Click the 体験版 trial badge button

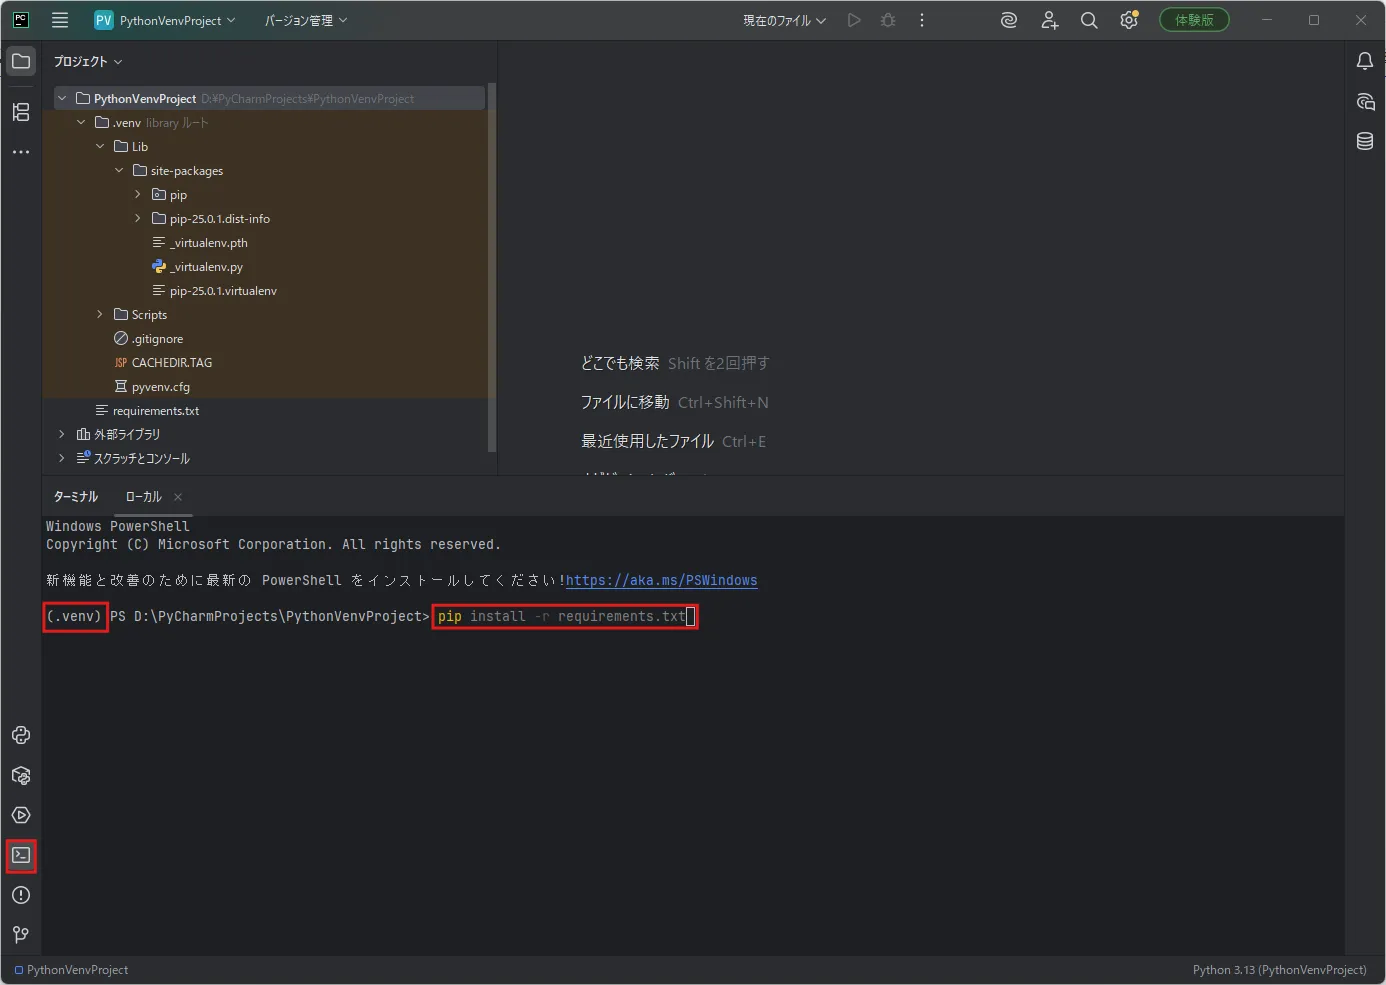[1194, 20]
